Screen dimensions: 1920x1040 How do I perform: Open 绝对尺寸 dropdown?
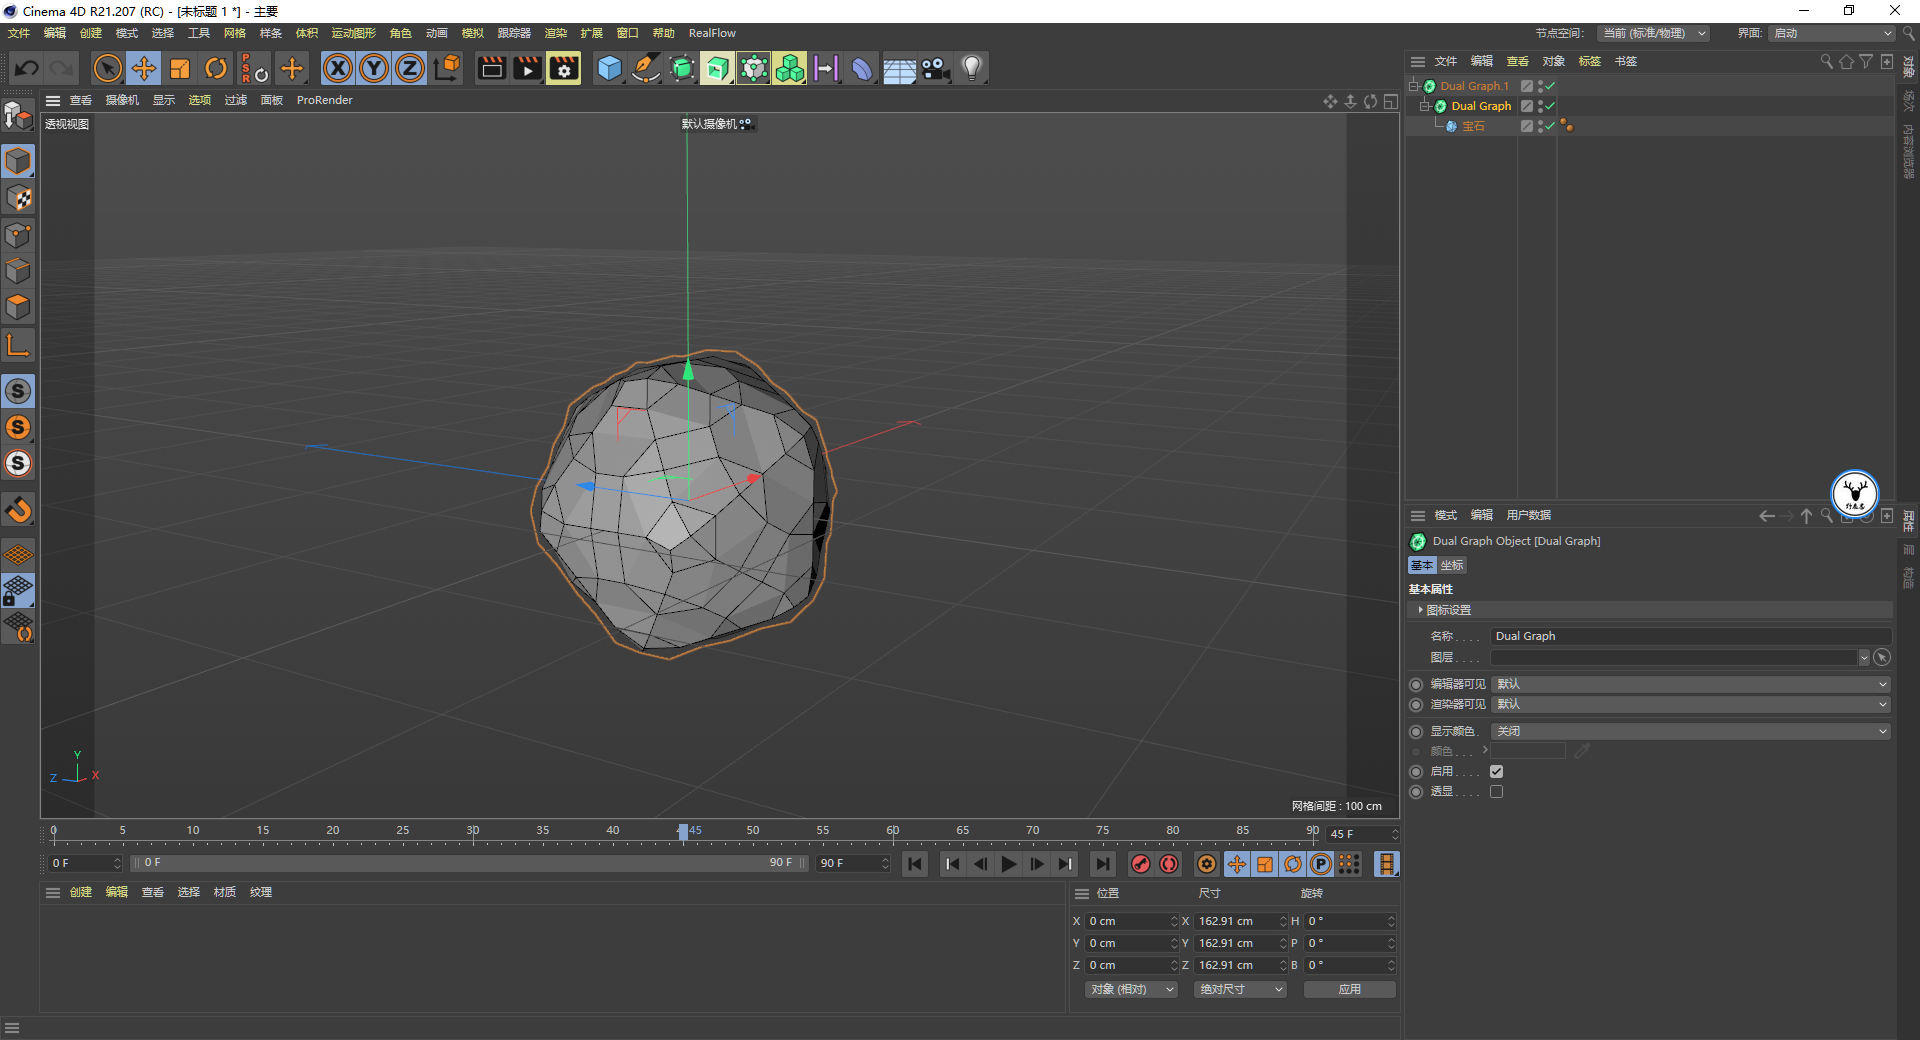[1240, 989]
